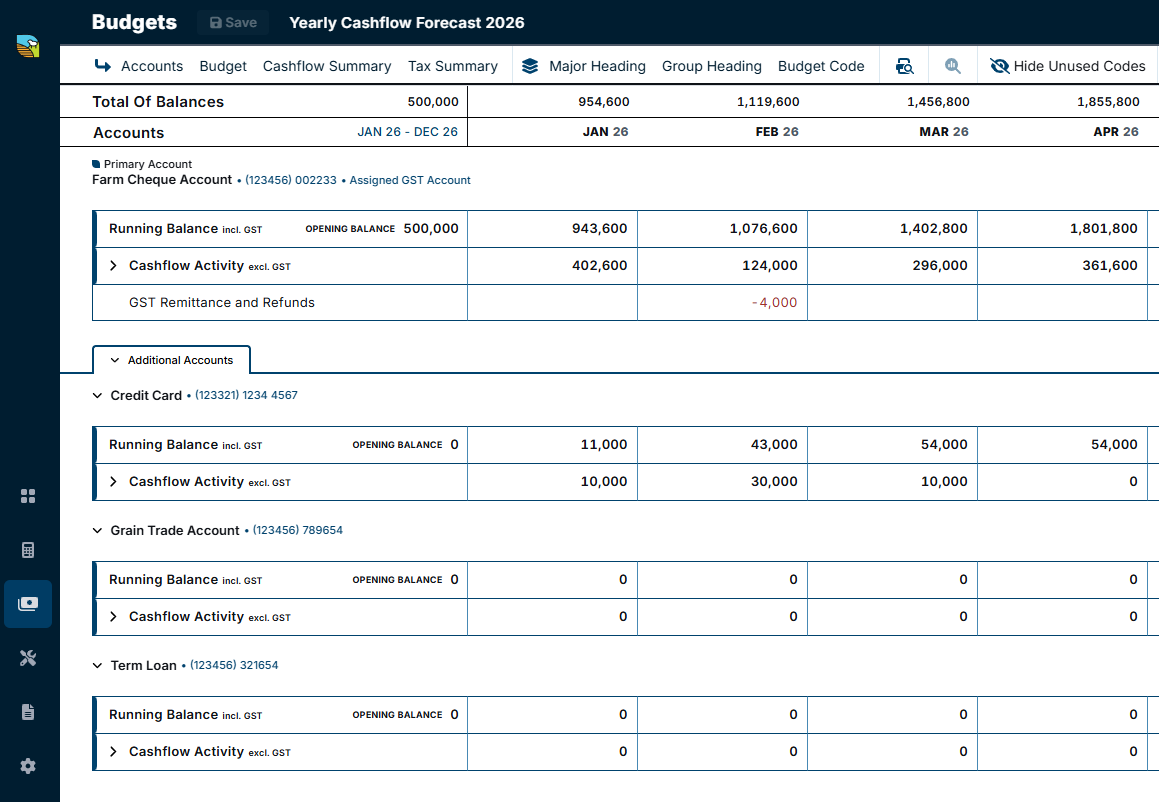Edit Farm Cheque opening balance 500,000
This screenshot has height=802, width=1159.
(431, 228)
